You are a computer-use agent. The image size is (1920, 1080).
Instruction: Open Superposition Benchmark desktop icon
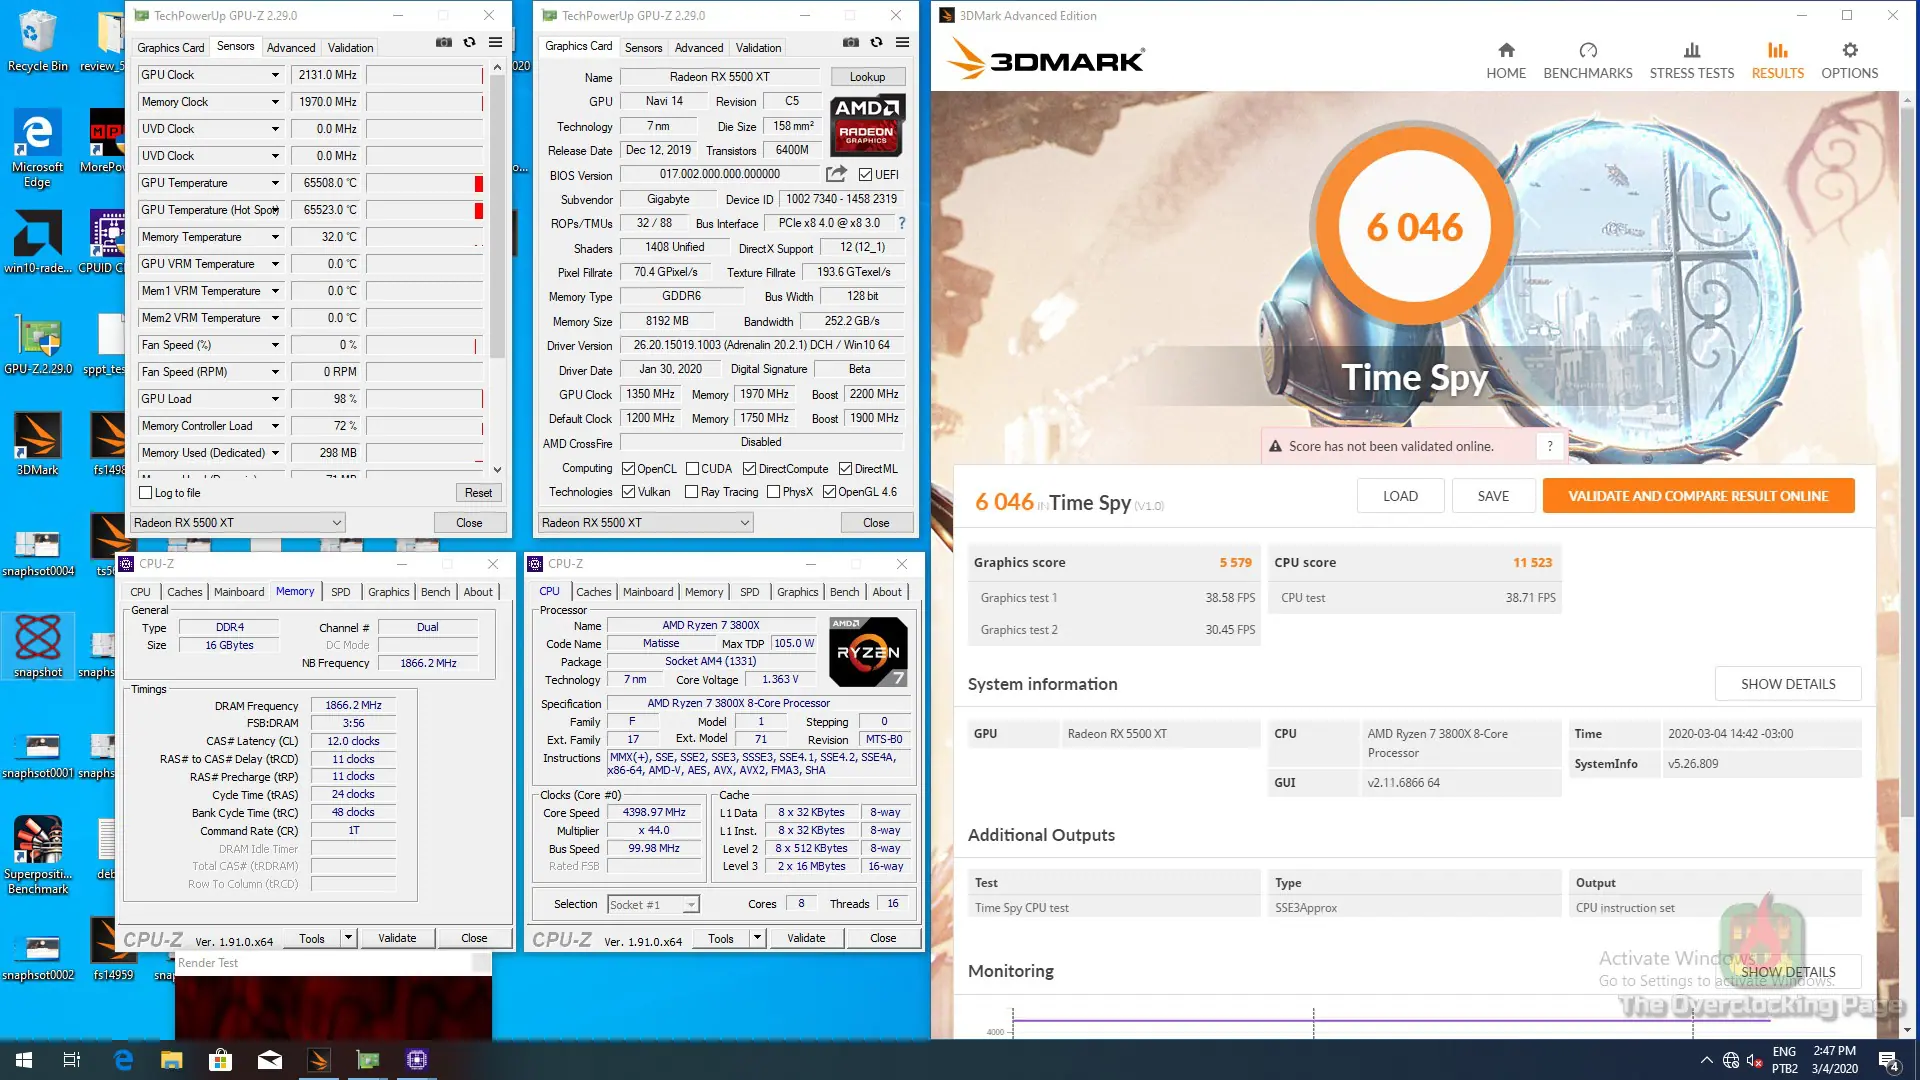tap(38, 855)
